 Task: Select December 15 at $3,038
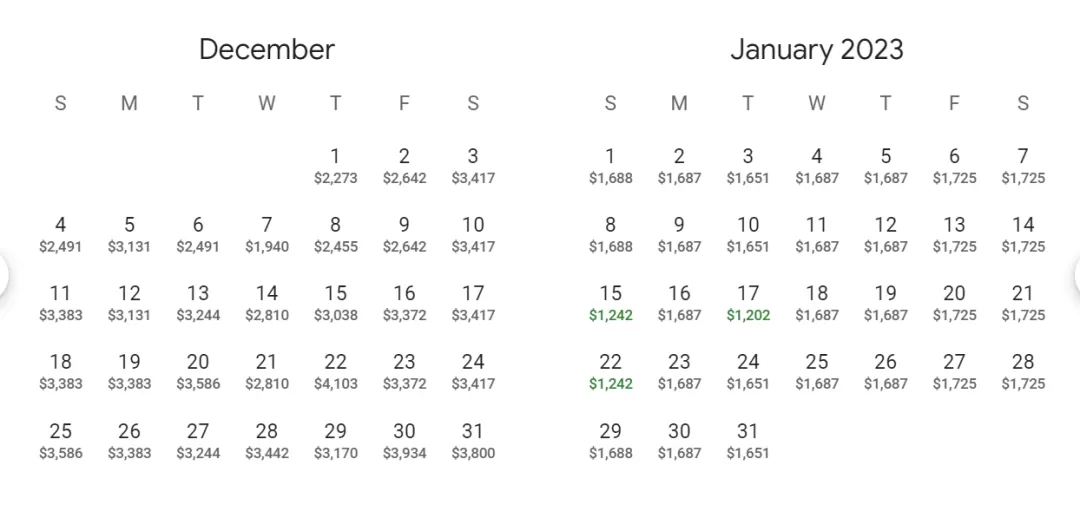(335, 304)
